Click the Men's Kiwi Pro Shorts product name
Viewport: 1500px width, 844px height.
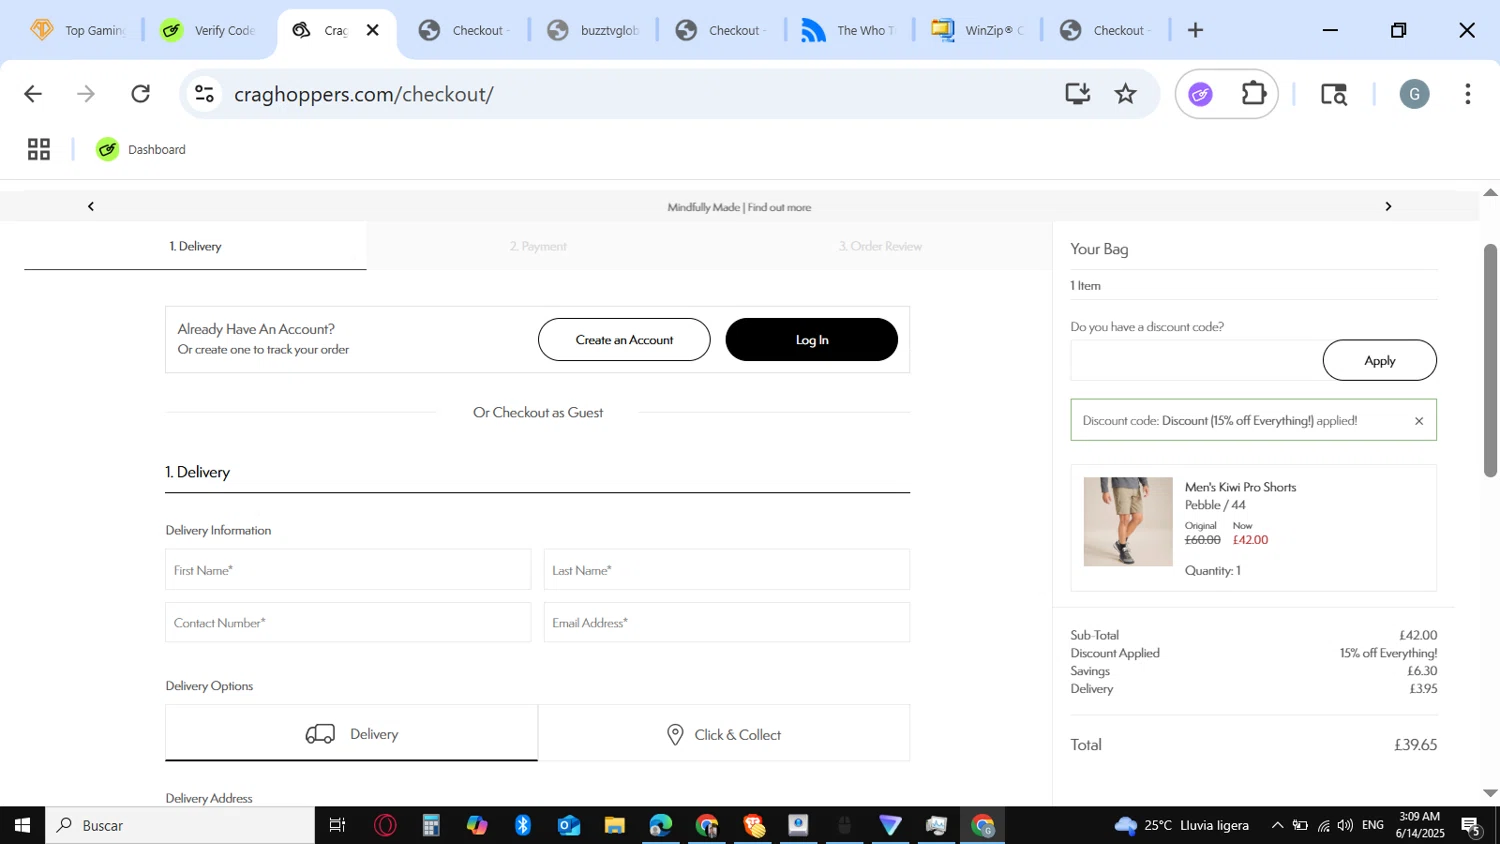click(x=1240, y=487)
